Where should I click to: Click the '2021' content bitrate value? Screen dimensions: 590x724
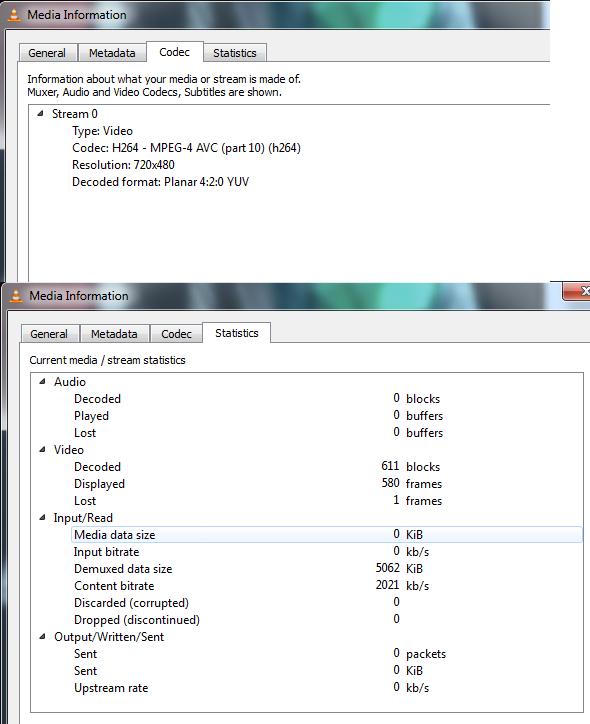coord(387,585)
